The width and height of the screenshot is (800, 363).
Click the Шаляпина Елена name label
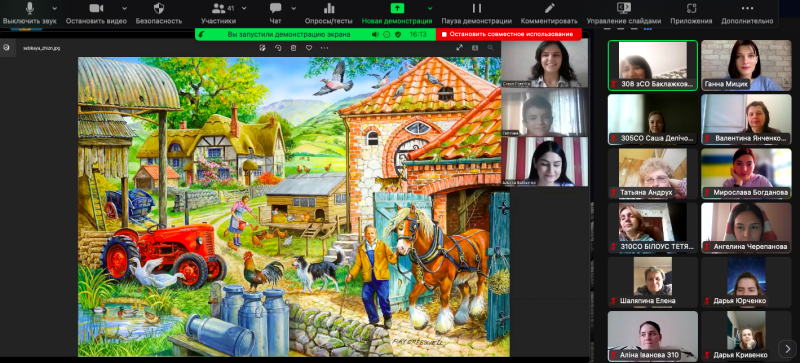(x=647, y=301)
